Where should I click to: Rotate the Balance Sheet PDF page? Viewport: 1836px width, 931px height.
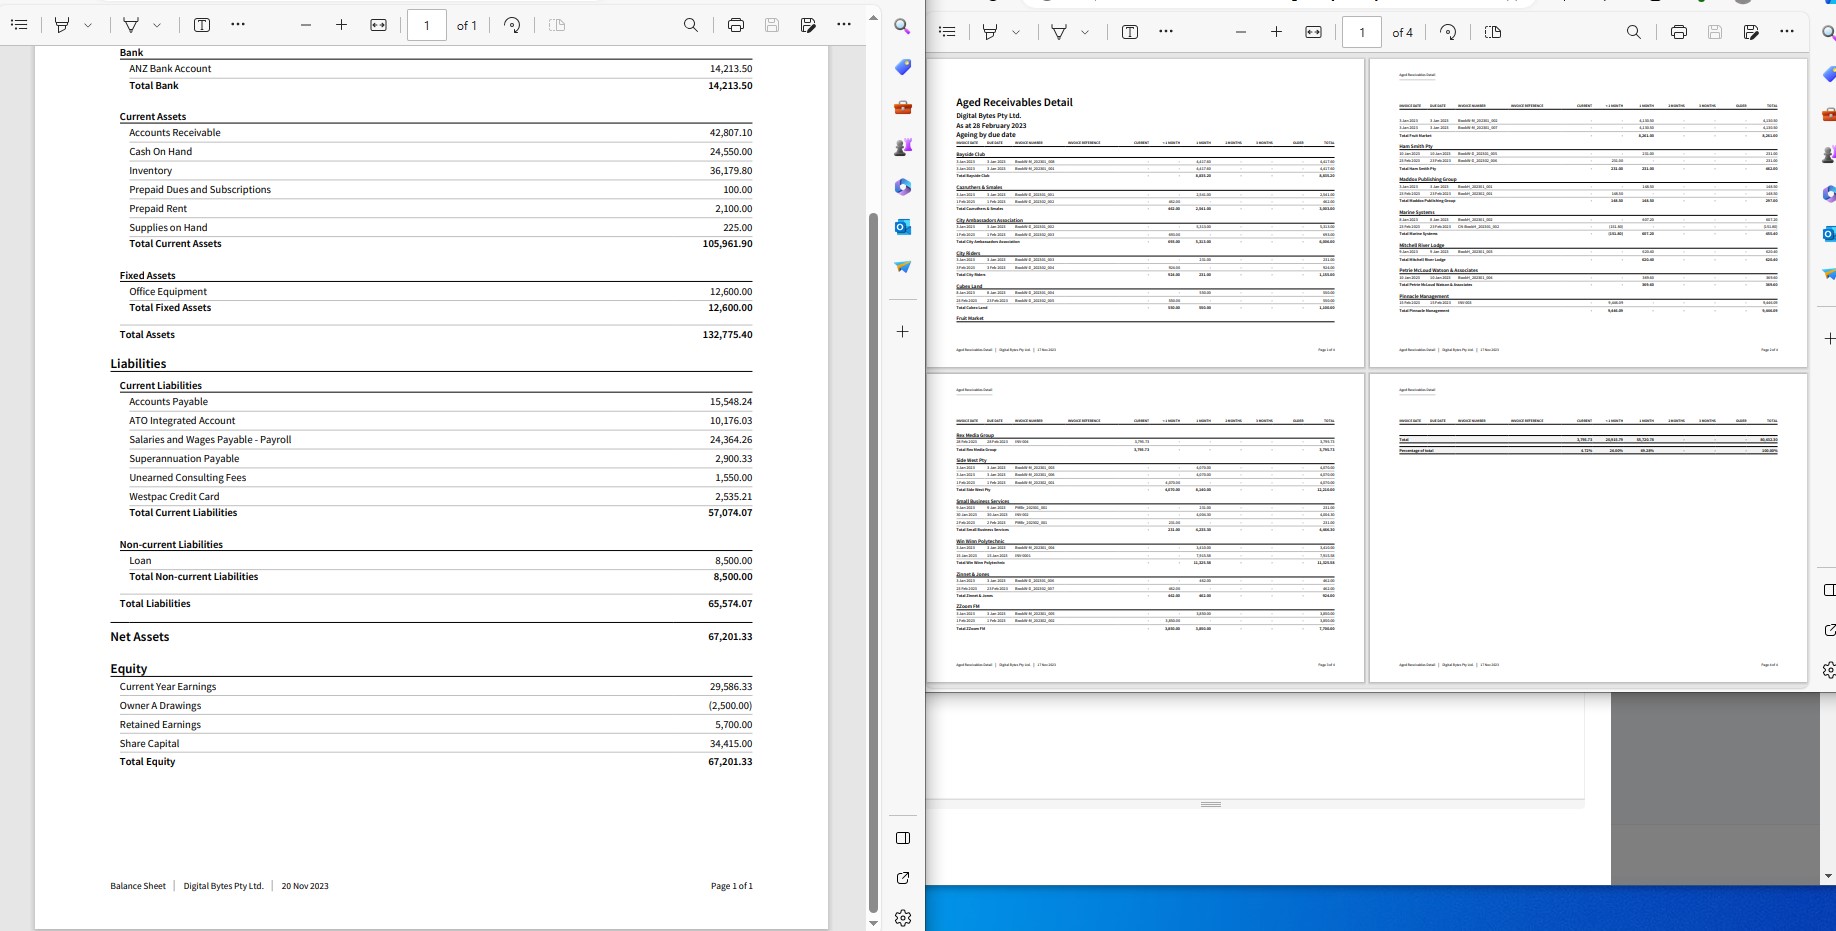click(513, 25)
